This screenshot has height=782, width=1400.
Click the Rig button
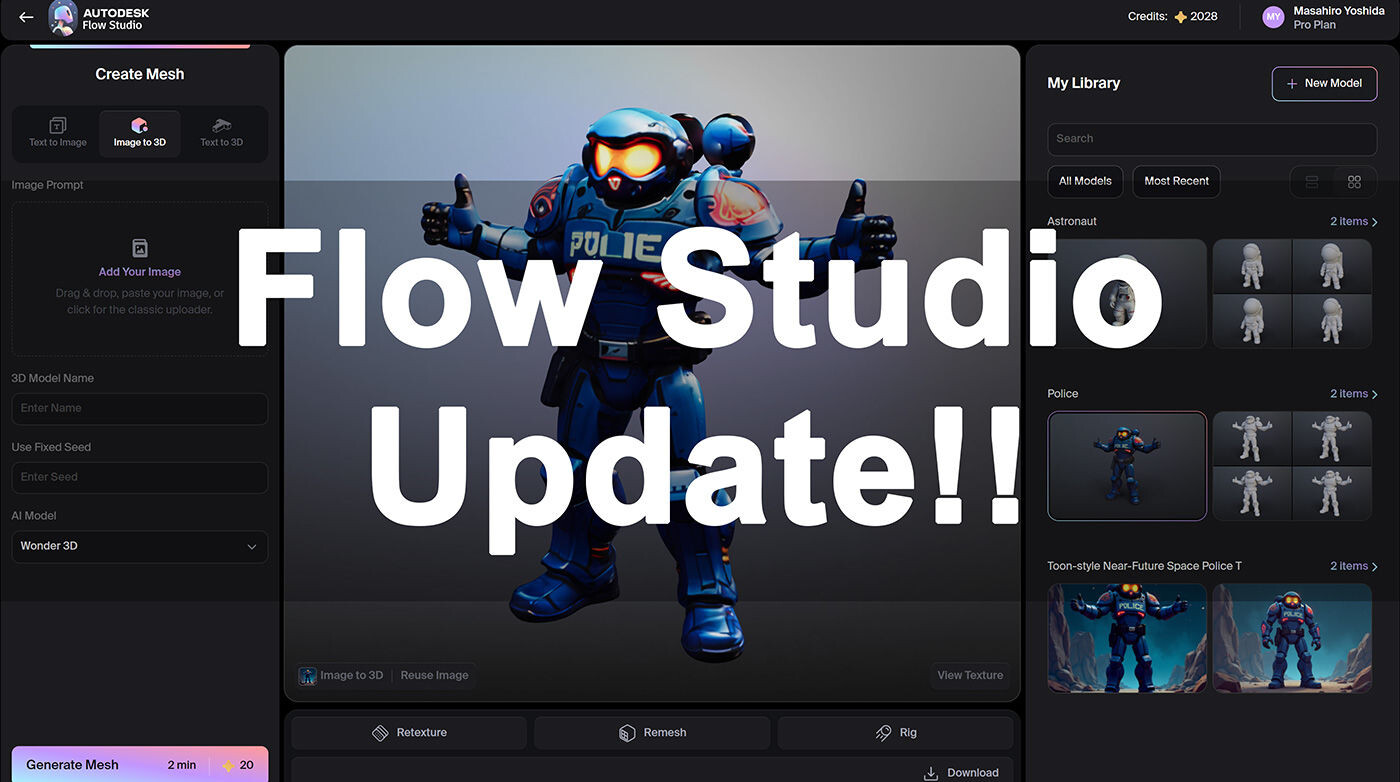895,733
